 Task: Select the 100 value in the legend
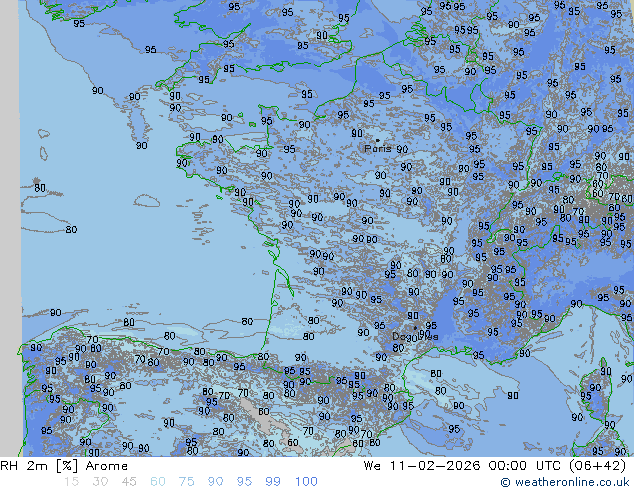tap(306, 481)
